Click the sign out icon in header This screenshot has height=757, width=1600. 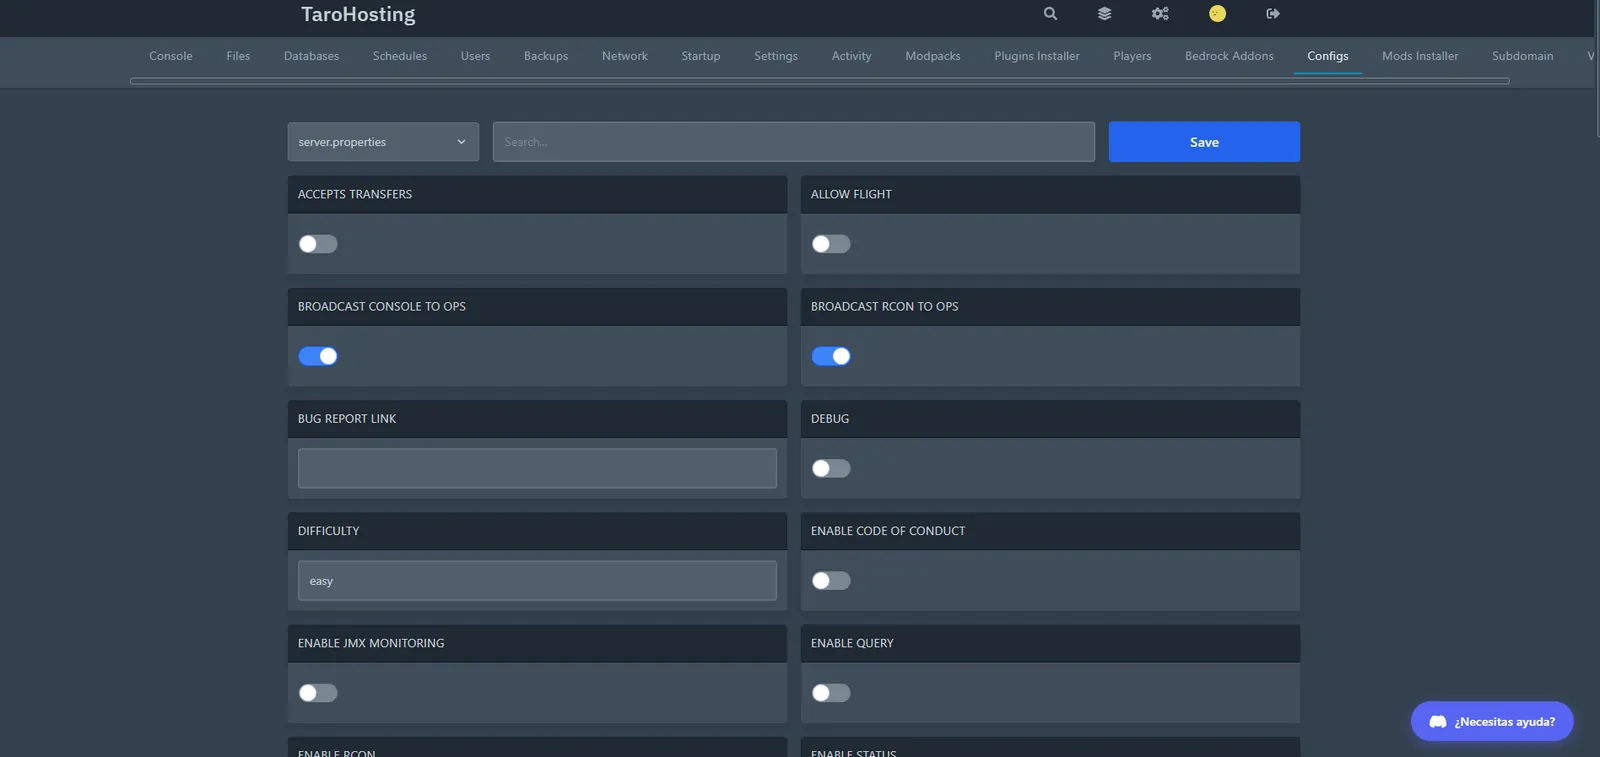point(1273,14)
